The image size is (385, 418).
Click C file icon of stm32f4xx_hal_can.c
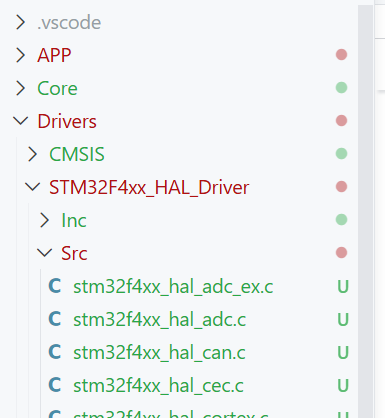click(55, 352)
